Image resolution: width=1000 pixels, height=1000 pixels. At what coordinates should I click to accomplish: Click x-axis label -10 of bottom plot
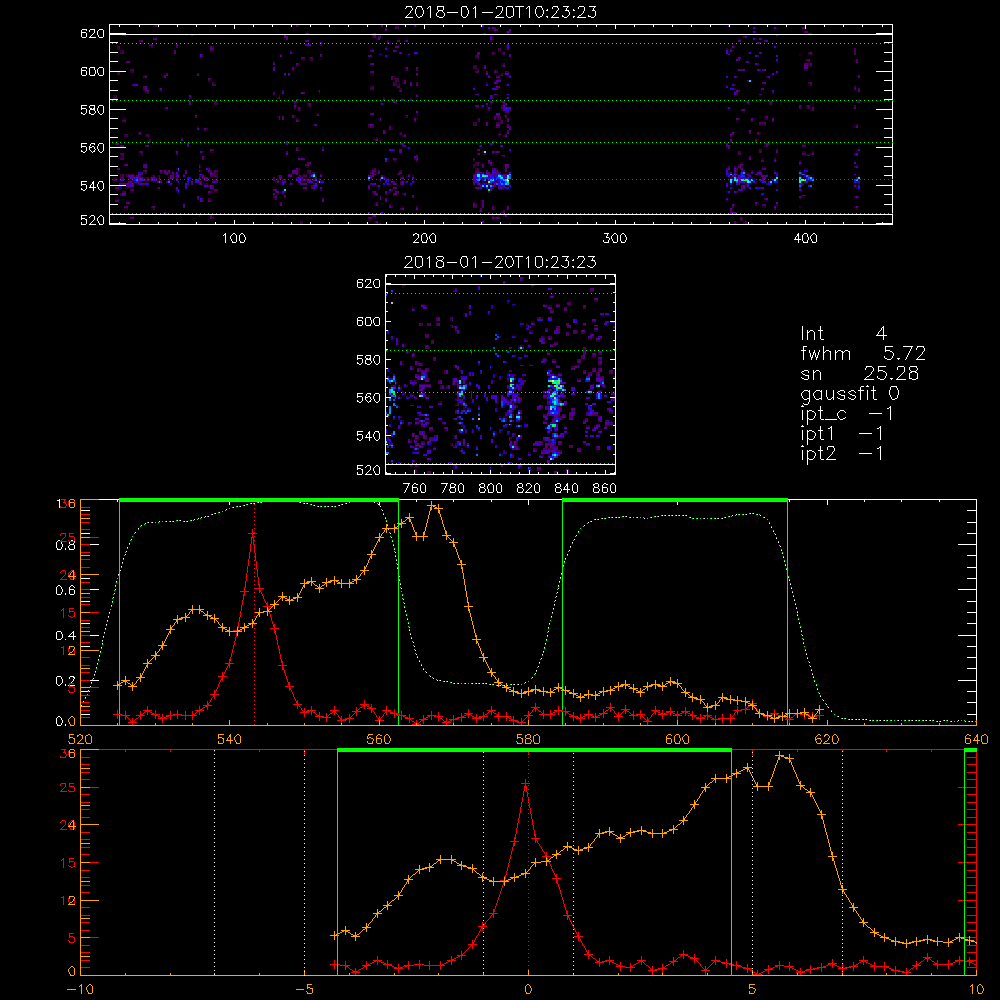(80, 990)
